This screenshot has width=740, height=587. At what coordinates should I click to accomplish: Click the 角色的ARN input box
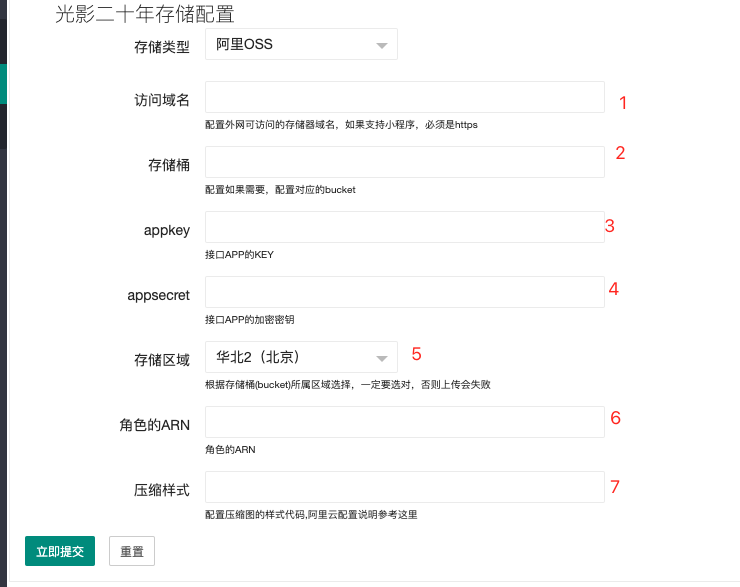(x=404, y=422)
